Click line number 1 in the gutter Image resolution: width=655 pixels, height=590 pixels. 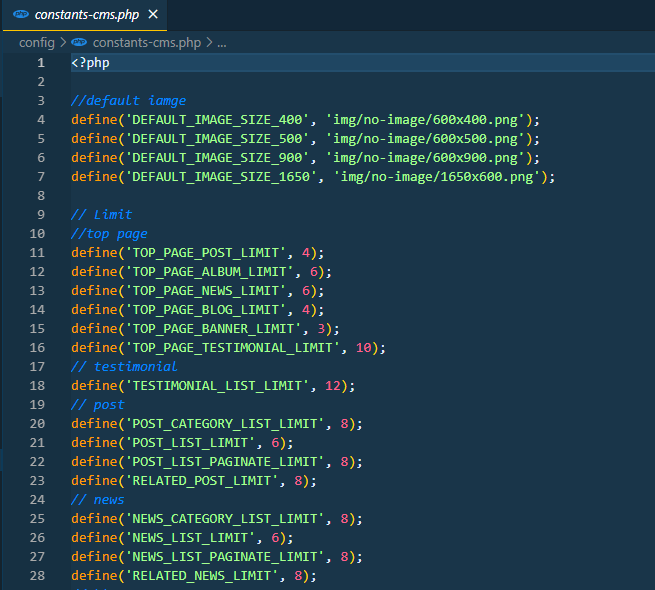point(41,63)
